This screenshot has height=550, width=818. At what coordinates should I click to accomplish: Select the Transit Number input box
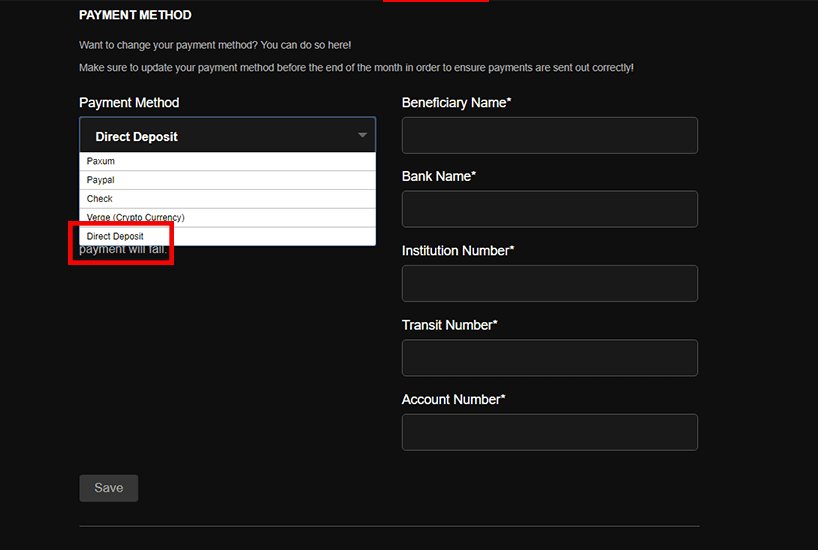pos(550,358)
